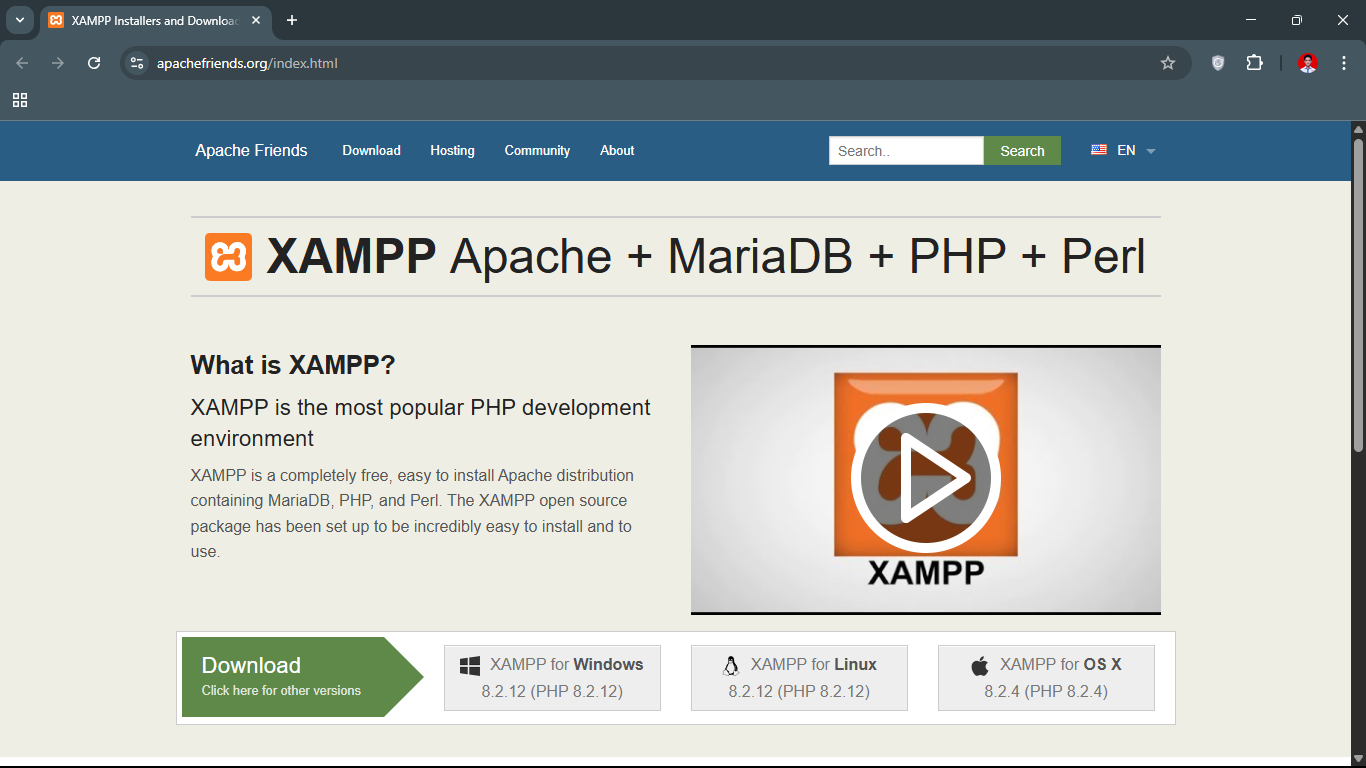
Task: Click the bookmark star icon in address bar
Action: [1167, 63]
